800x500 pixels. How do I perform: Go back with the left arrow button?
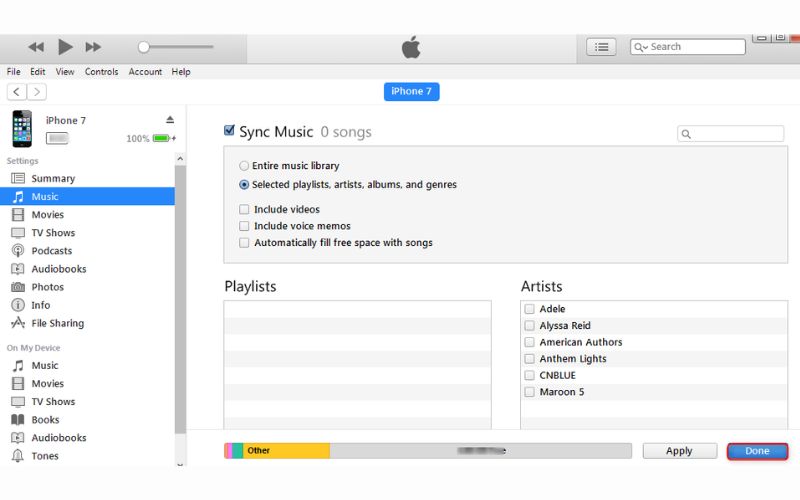(17, 92)
